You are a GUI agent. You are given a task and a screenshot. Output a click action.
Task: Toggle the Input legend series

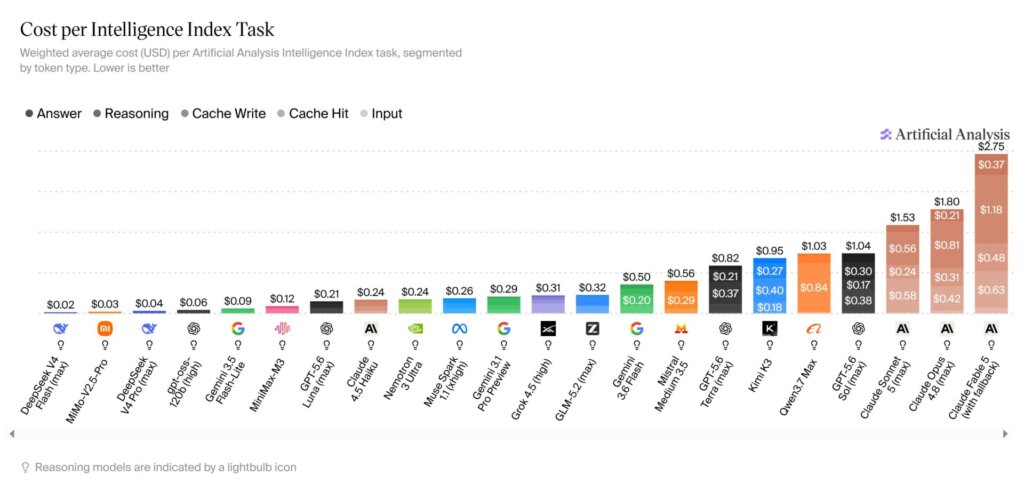(x=381, y=114)
